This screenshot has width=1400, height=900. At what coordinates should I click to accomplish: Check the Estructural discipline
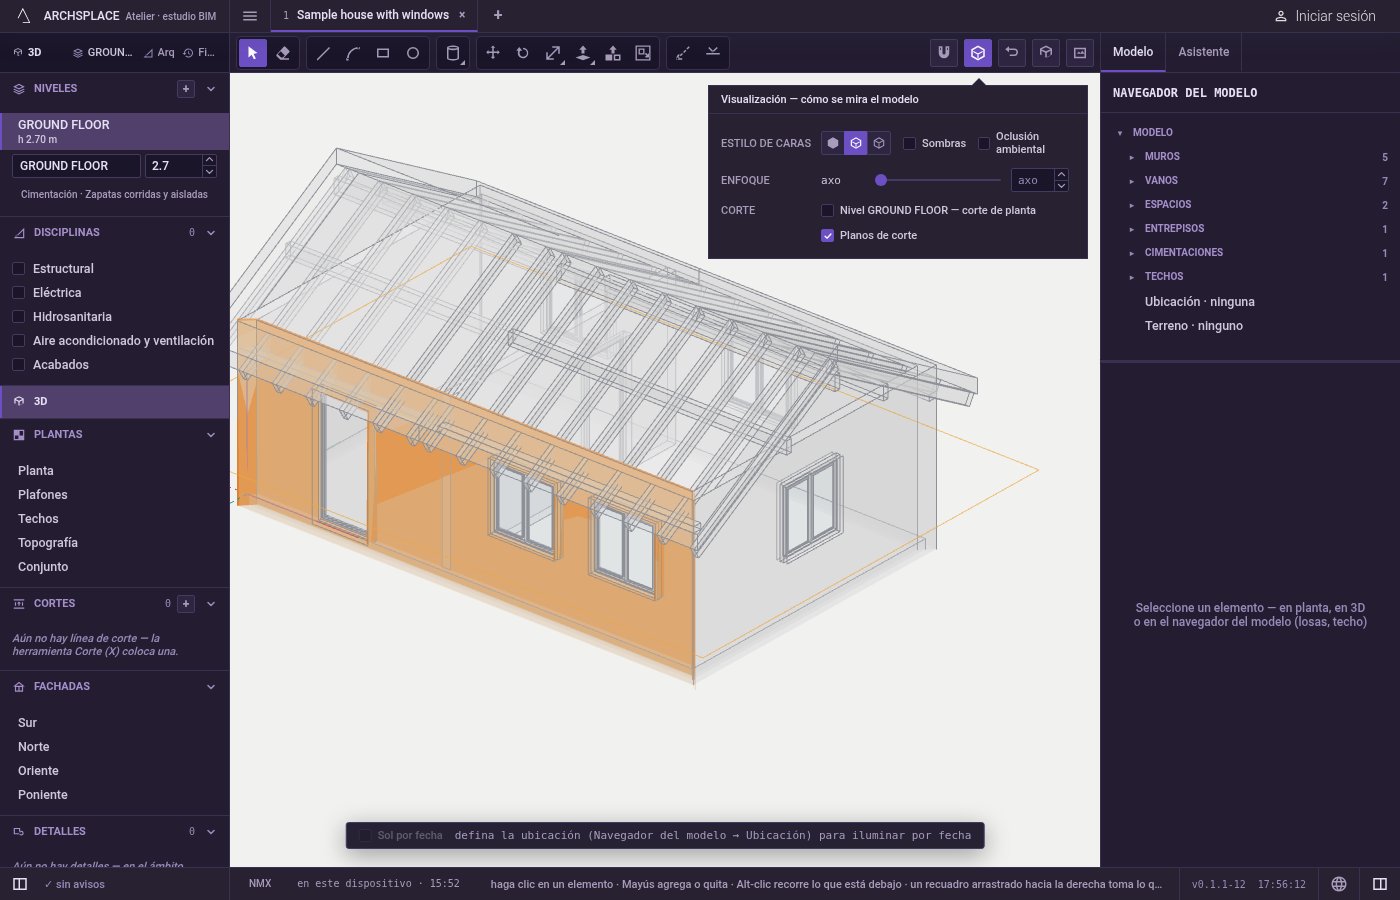[18, 268]
